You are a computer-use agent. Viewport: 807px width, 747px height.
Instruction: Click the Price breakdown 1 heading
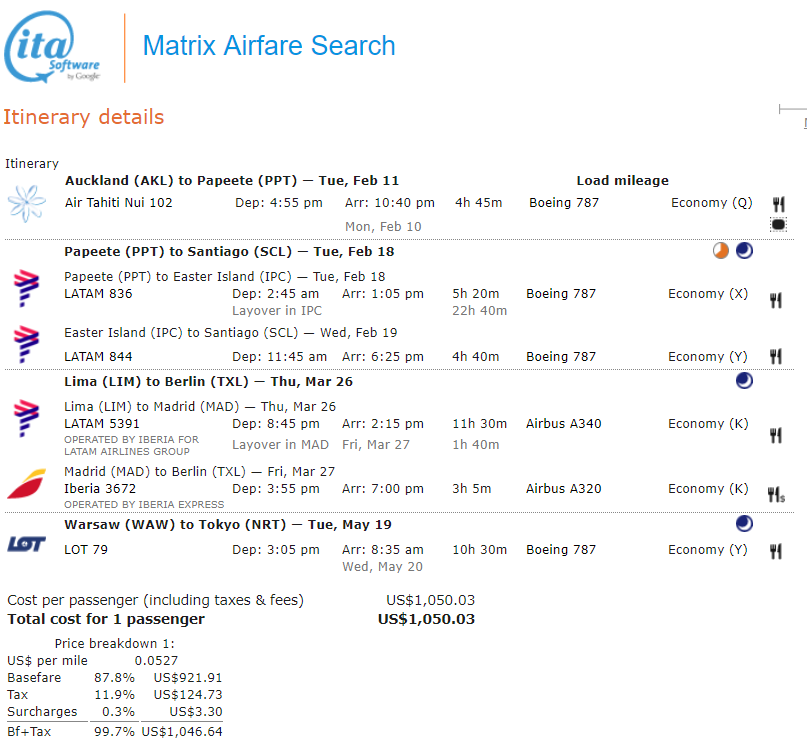tap(114, 644)
